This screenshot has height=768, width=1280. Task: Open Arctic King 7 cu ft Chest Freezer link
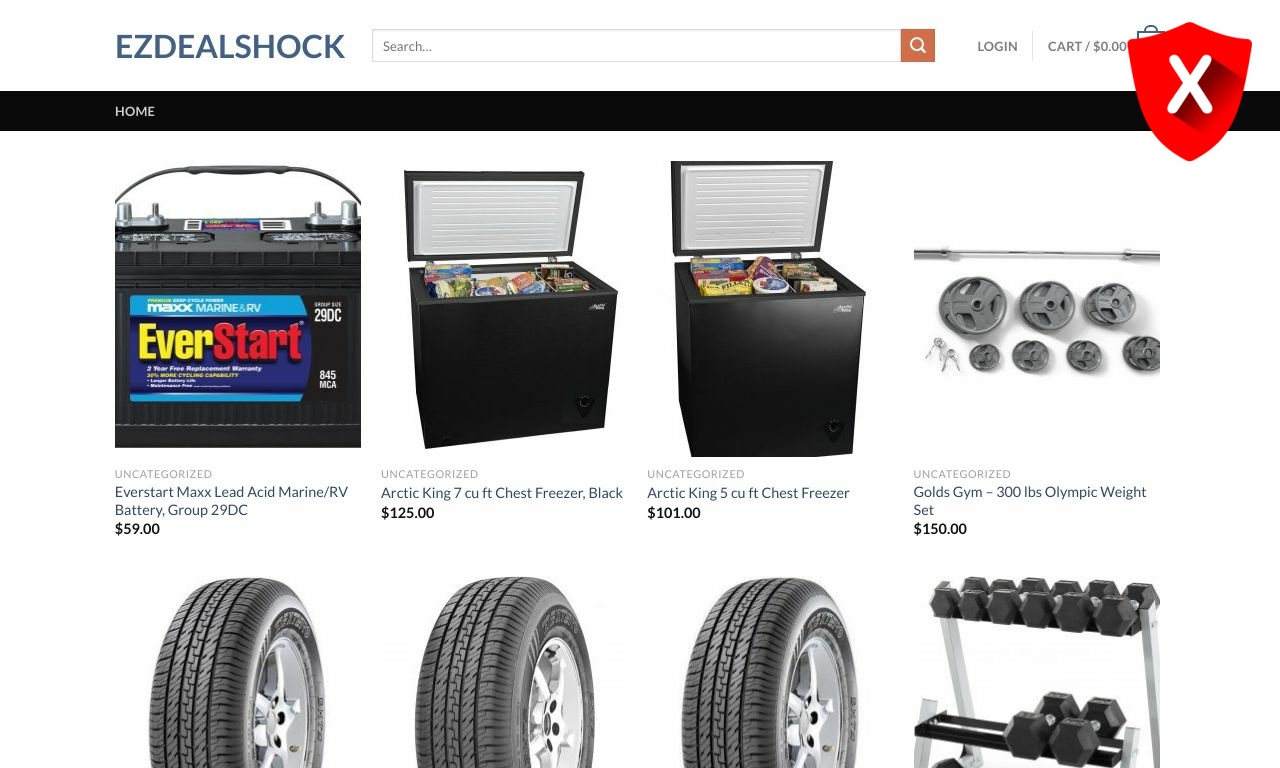pyautogui.click(x=502, y=493)
